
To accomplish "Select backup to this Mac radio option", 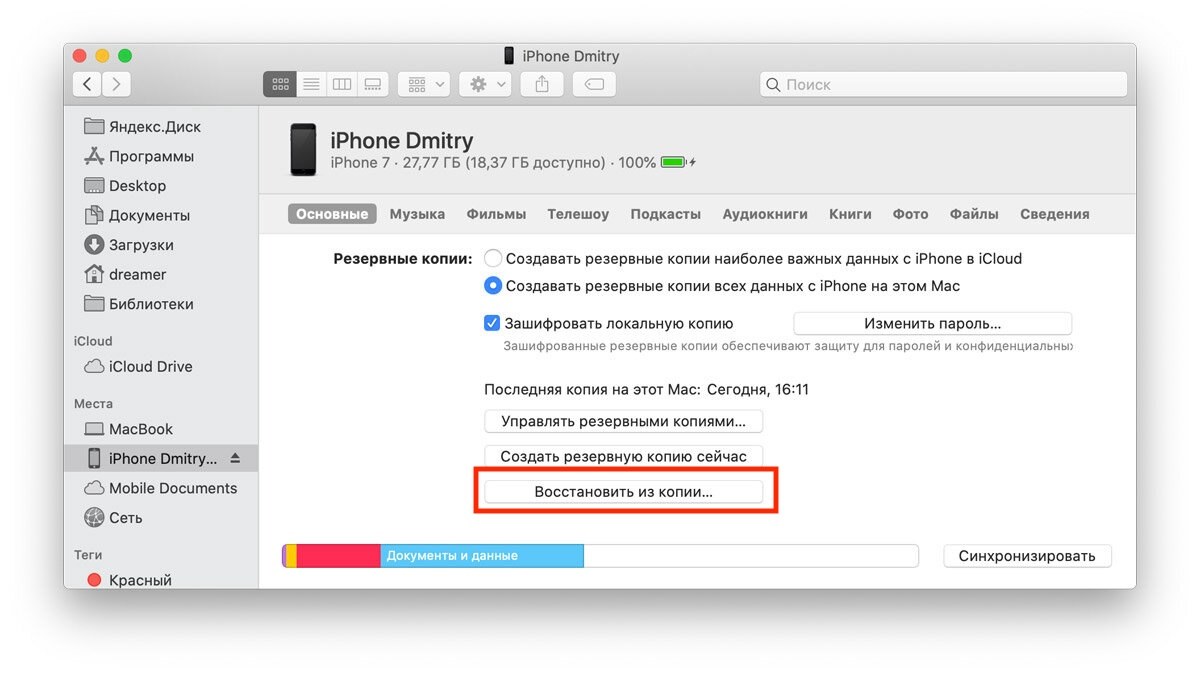I will [x=493, y=286].
